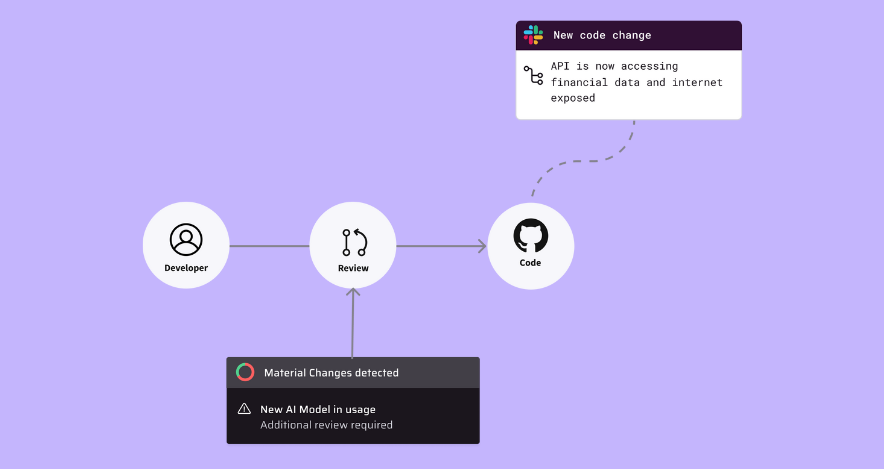Click 'Additional review required' text

pyautogui.click(x=326, y=425)
